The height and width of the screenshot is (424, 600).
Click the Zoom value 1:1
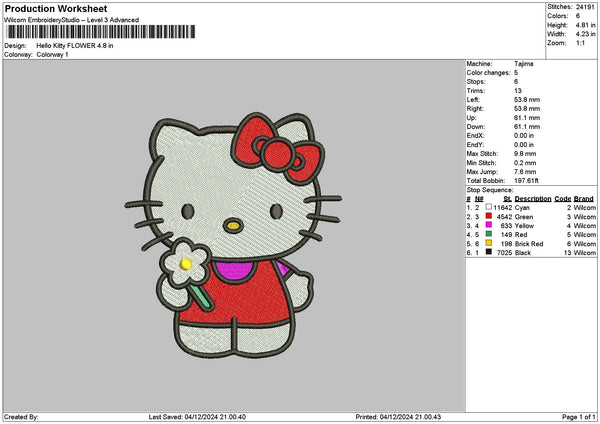click(x=580, y=43)
